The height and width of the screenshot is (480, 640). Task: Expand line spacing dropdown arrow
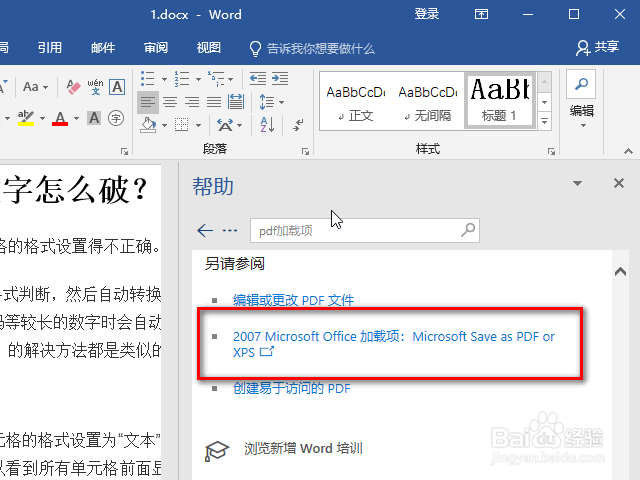[x=282, y=102]
